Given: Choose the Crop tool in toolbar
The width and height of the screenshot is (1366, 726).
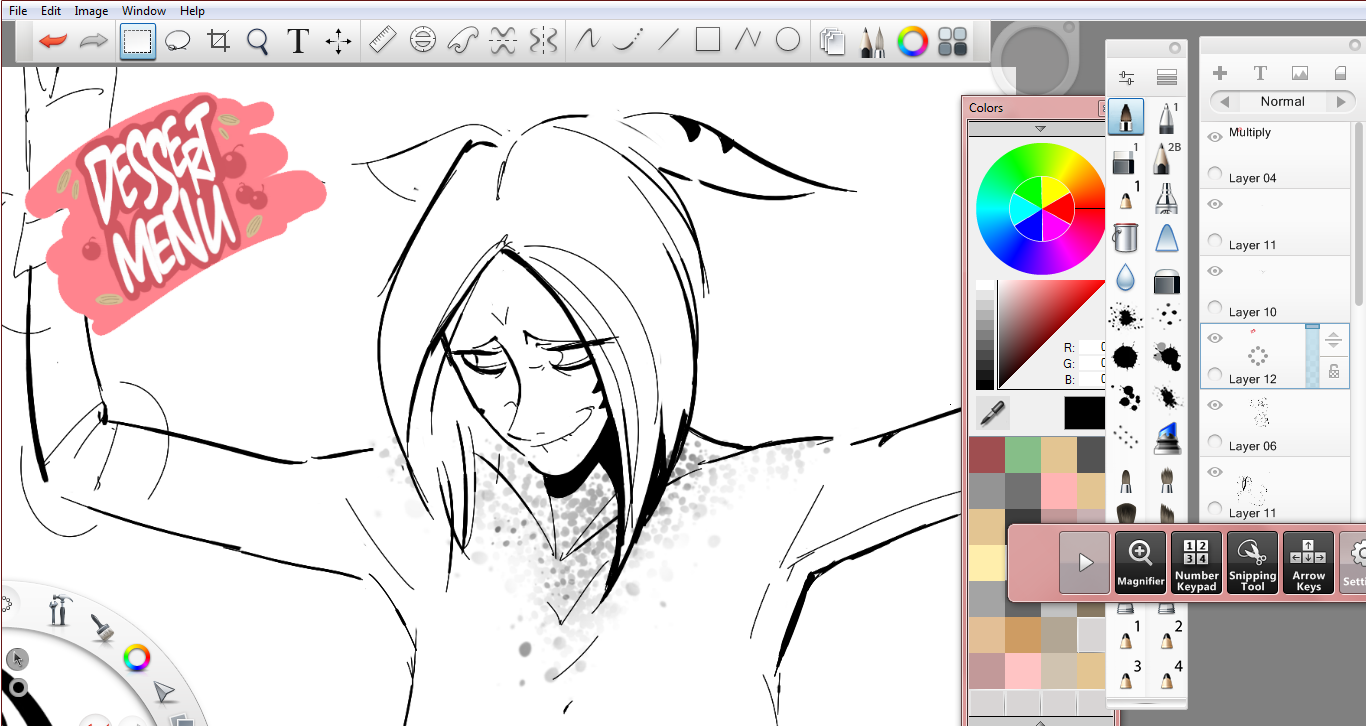Looking at the screenshot, I should [x=218, y=41].
